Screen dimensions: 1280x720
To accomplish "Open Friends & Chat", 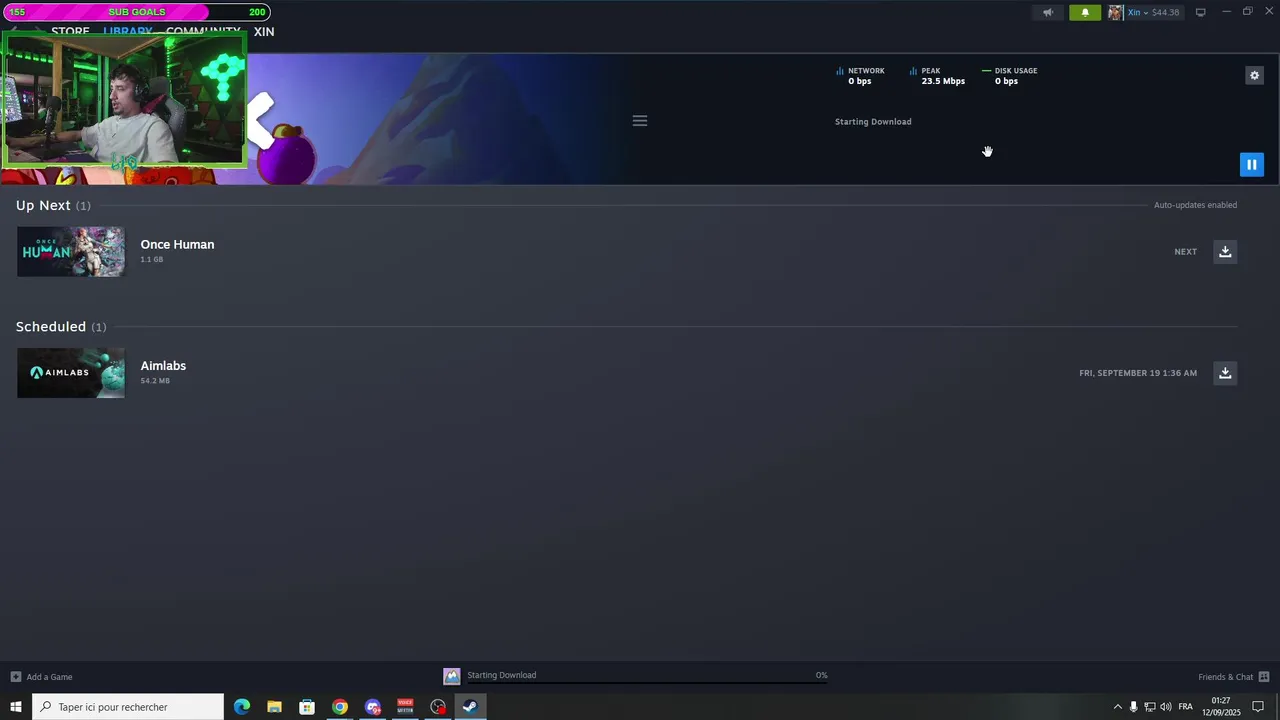I will tap(1225, 677).
